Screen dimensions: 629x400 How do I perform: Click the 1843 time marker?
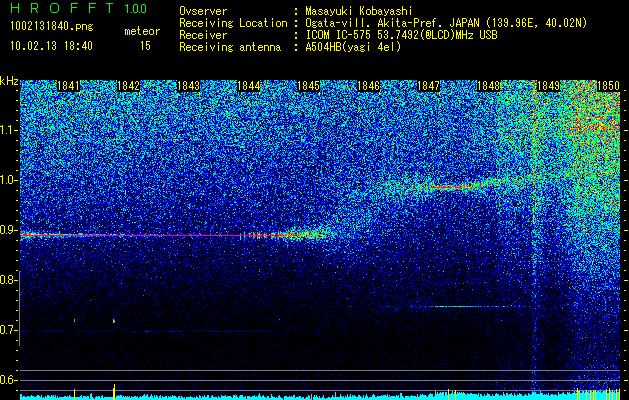click(189, 86)
